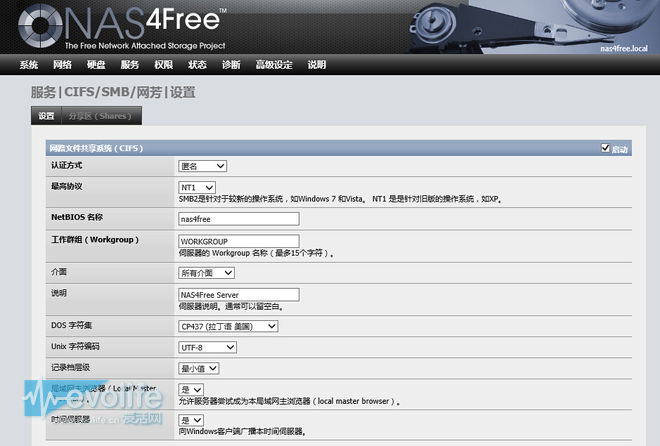The width and height of the screenshot is (660, 446).
Task: Click the 认证方式 label
Action: (67, 165)
